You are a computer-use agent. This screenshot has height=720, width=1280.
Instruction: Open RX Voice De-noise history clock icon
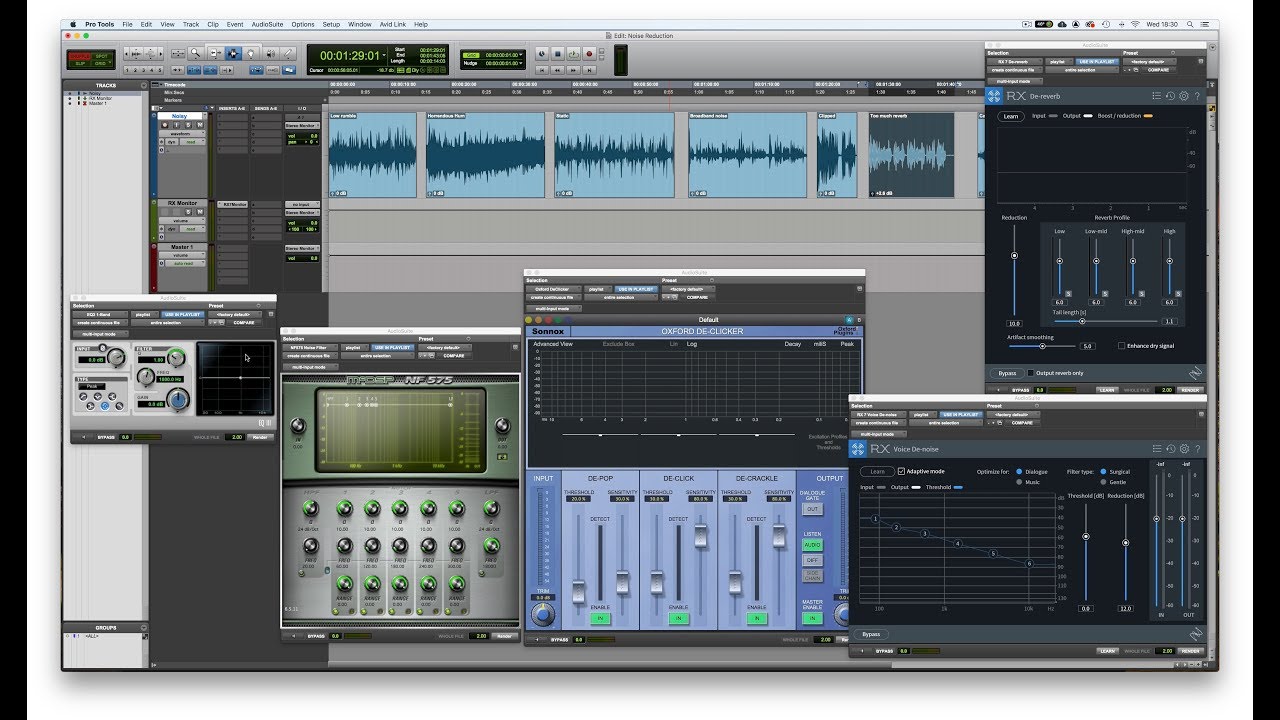tap(1171, 449)
